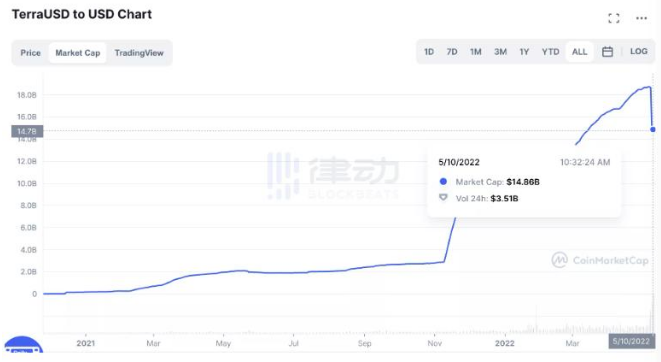Click the Vol 24h legend icon
This screenshot has width=661, height=362.
point(443,198)
